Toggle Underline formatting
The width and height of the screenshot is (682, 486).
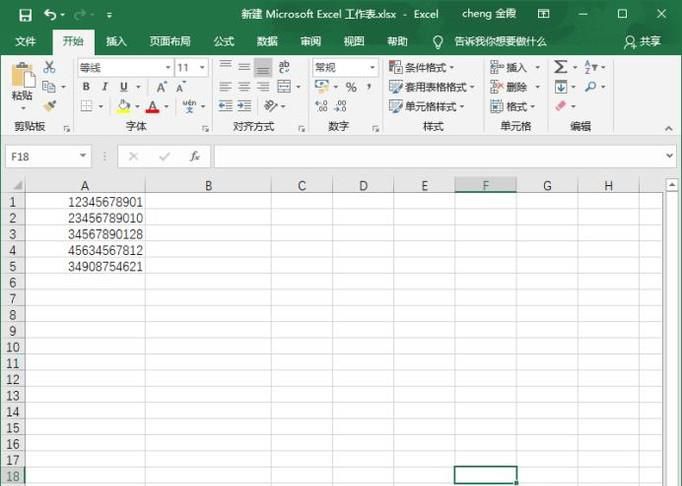123,87
